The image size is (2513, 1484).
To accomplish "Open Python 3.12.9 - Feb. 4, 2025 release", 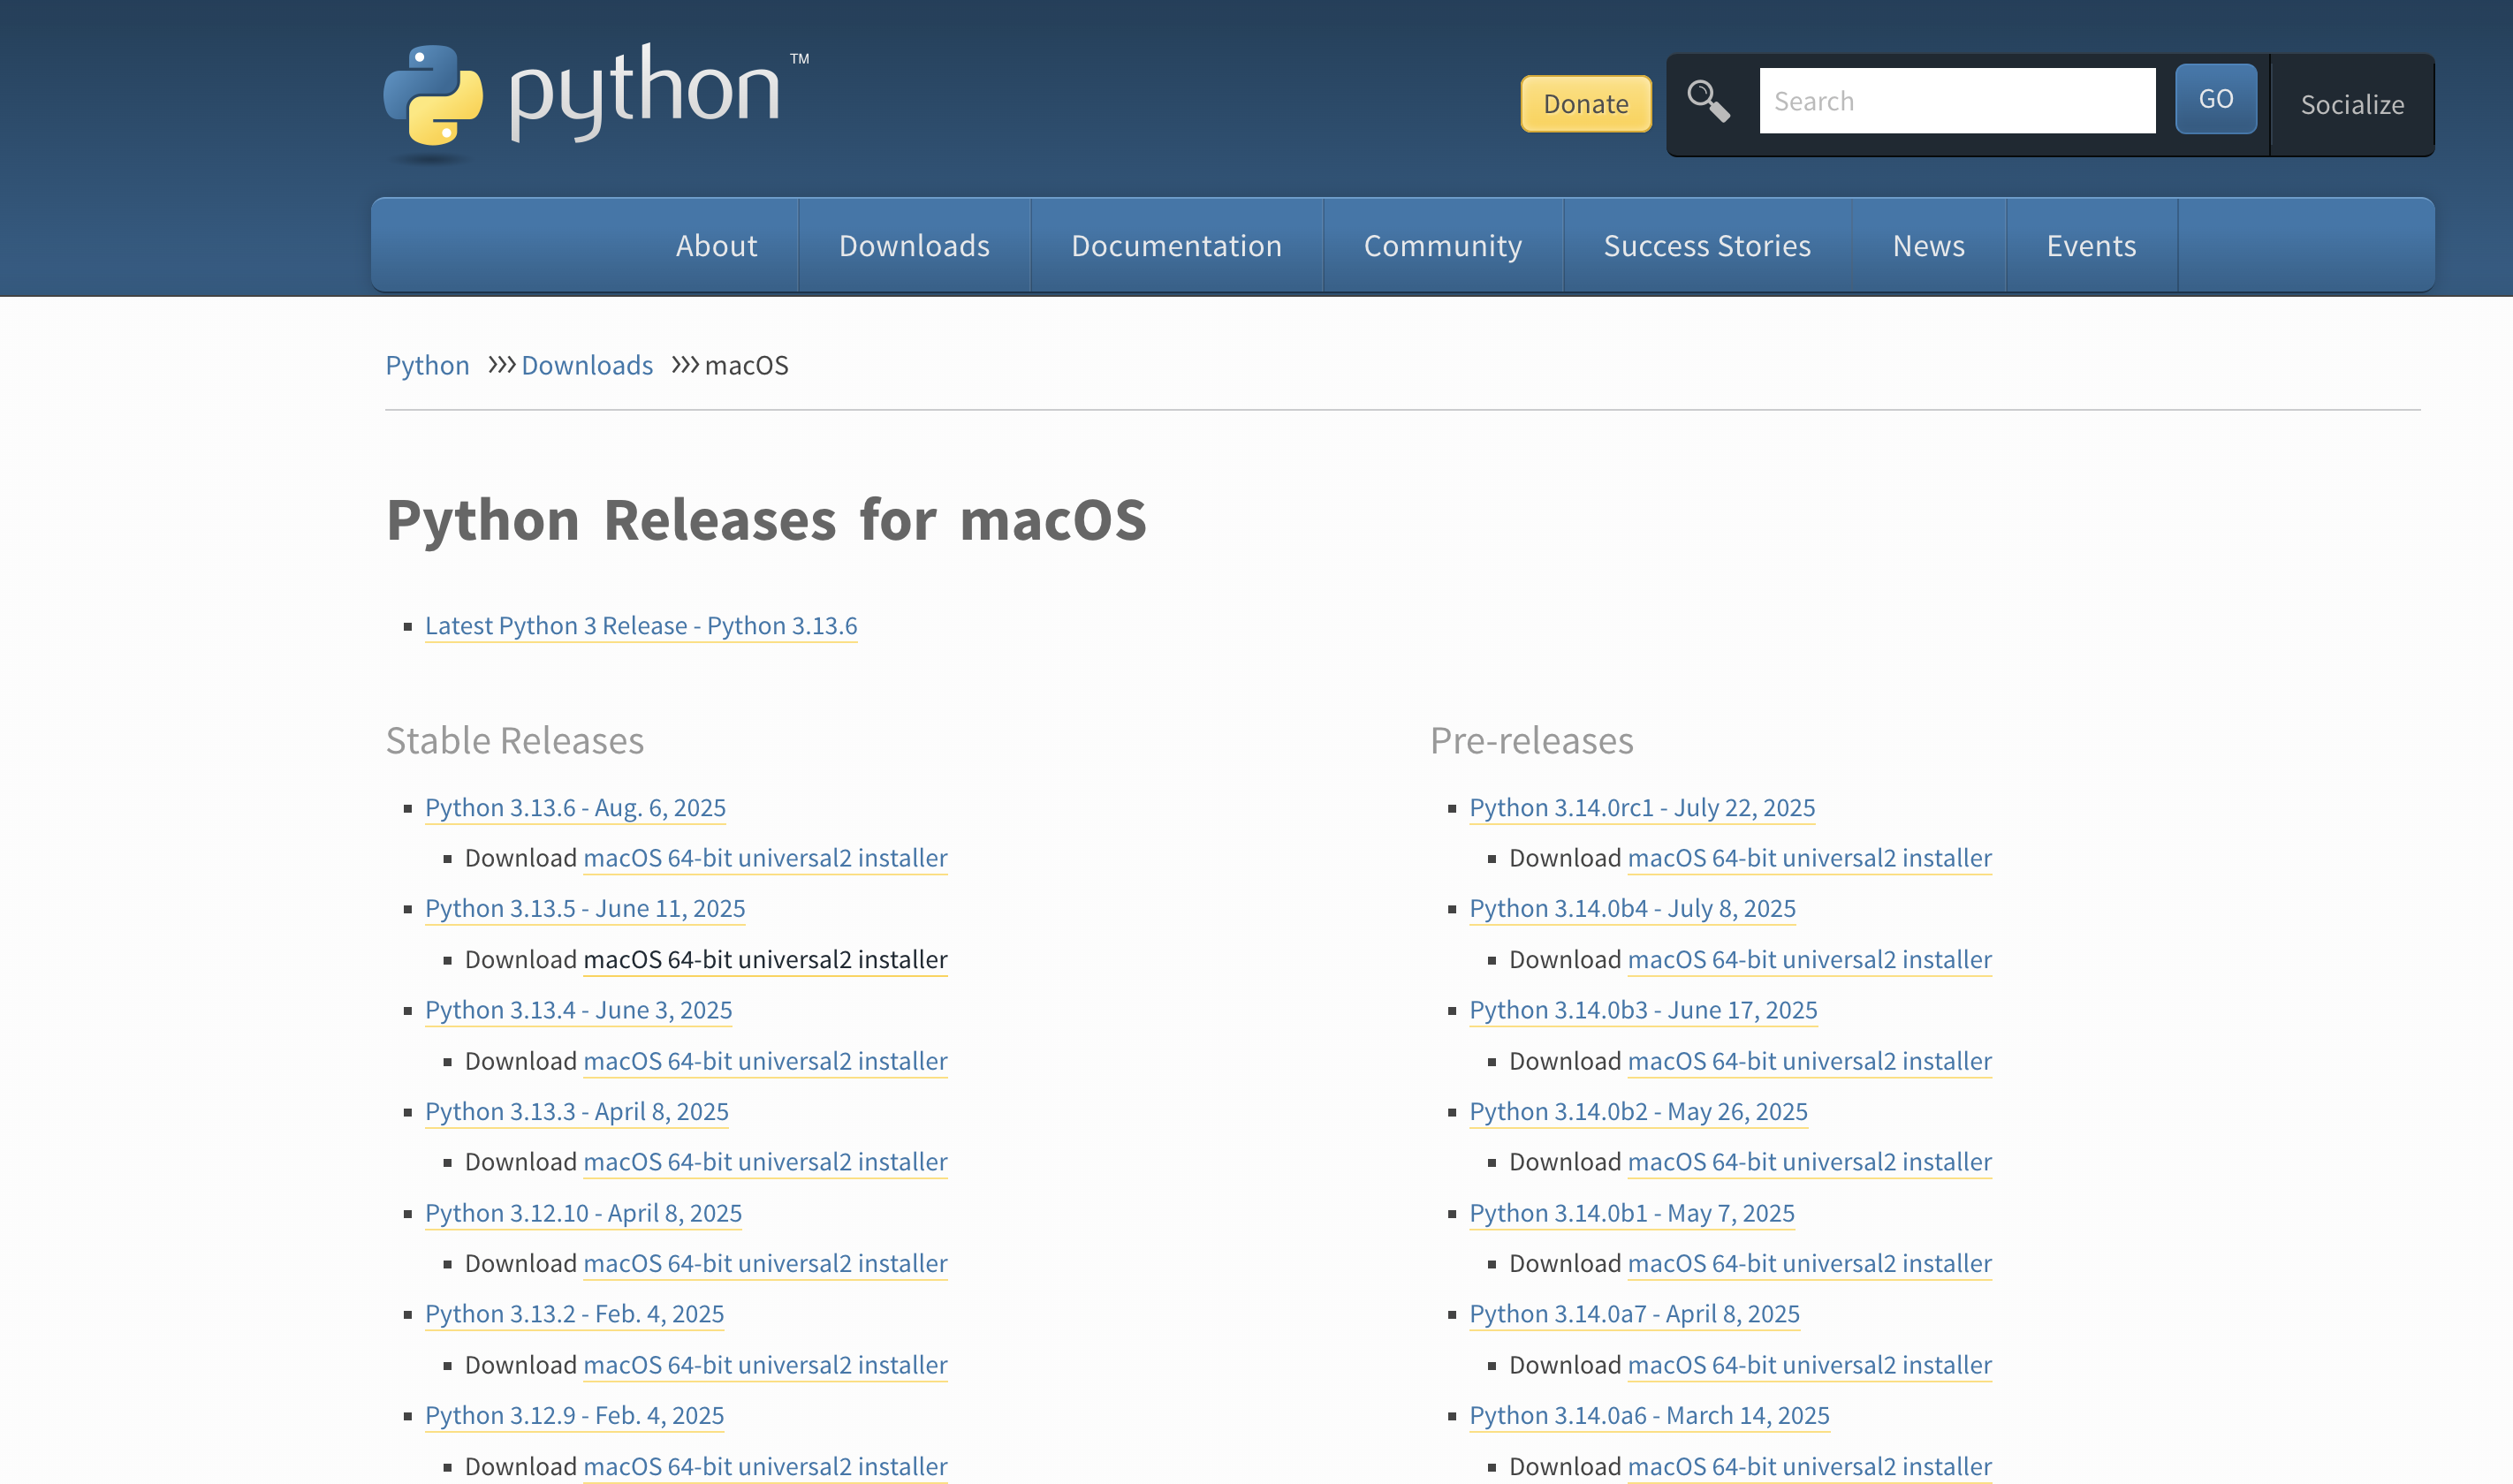I will [574, 1416].
